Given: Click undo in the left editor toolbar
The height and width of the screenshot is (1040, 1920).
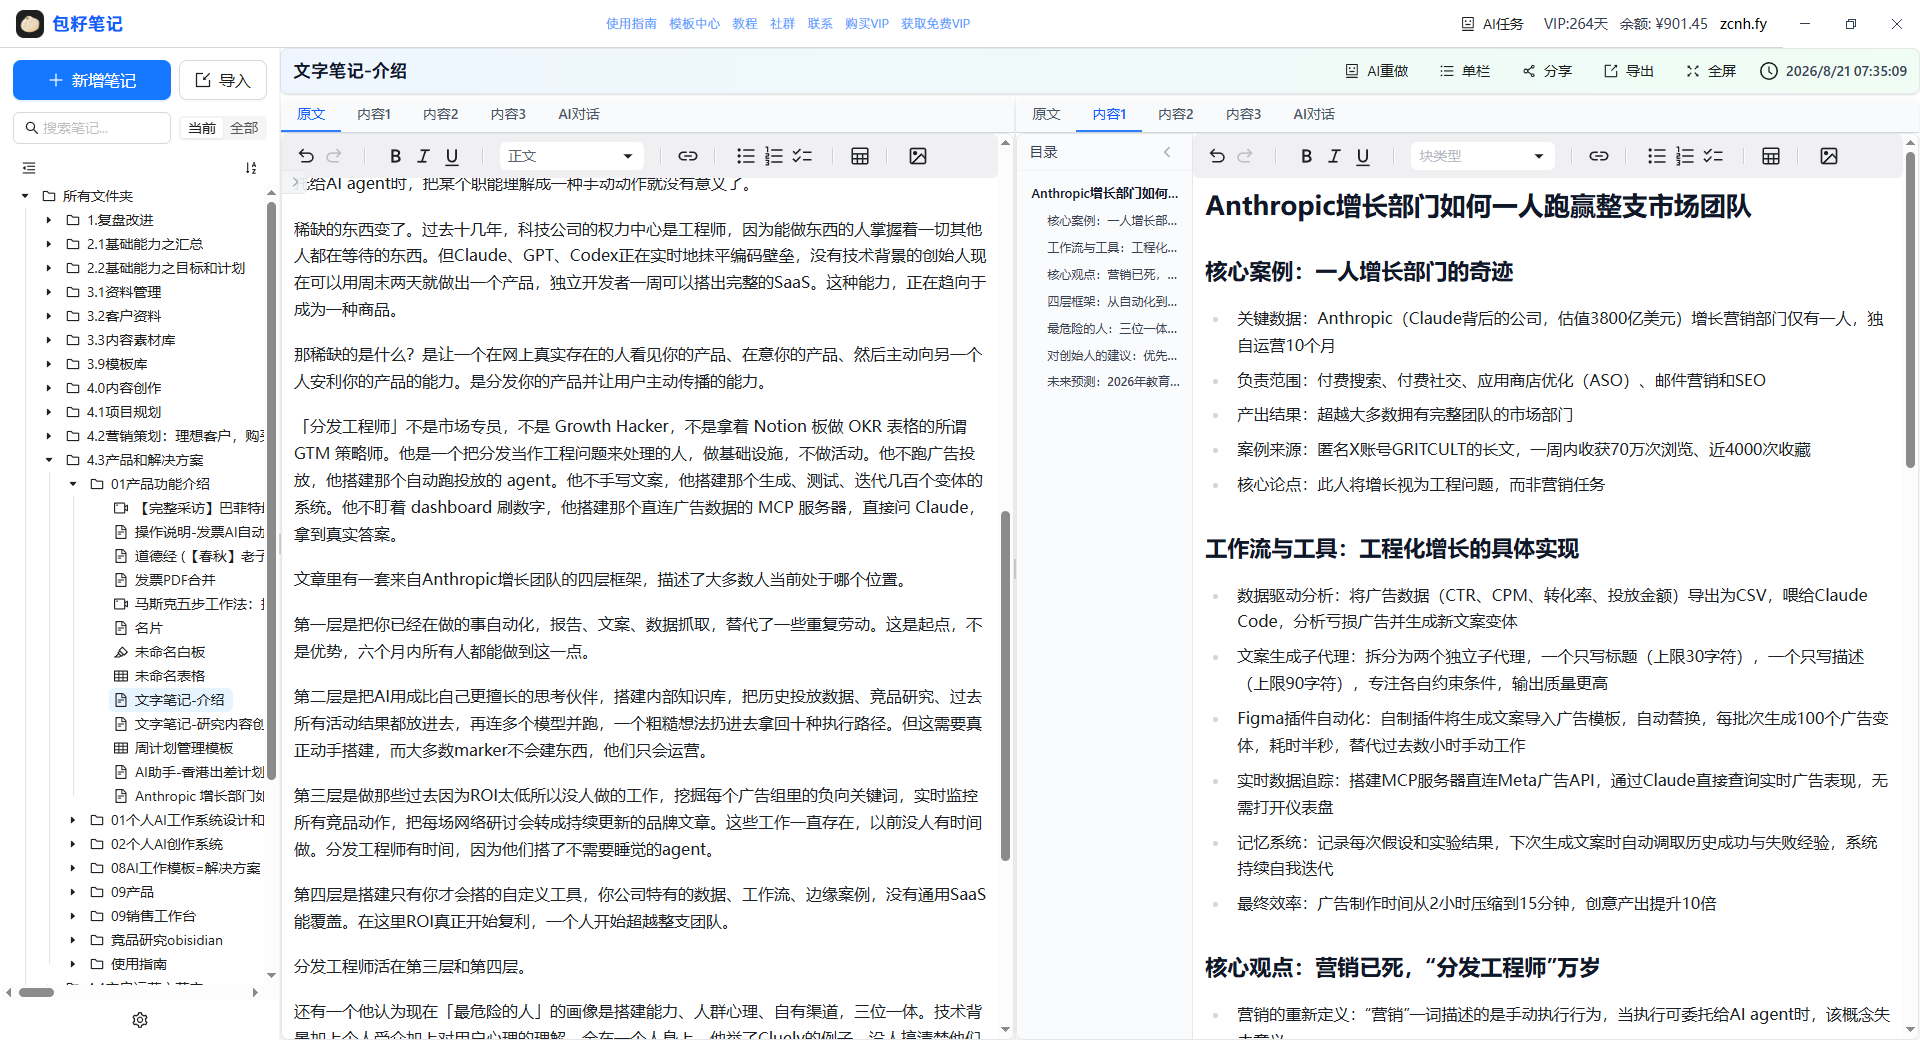Looking at the screenshot, I should click(x=306, y=156).
